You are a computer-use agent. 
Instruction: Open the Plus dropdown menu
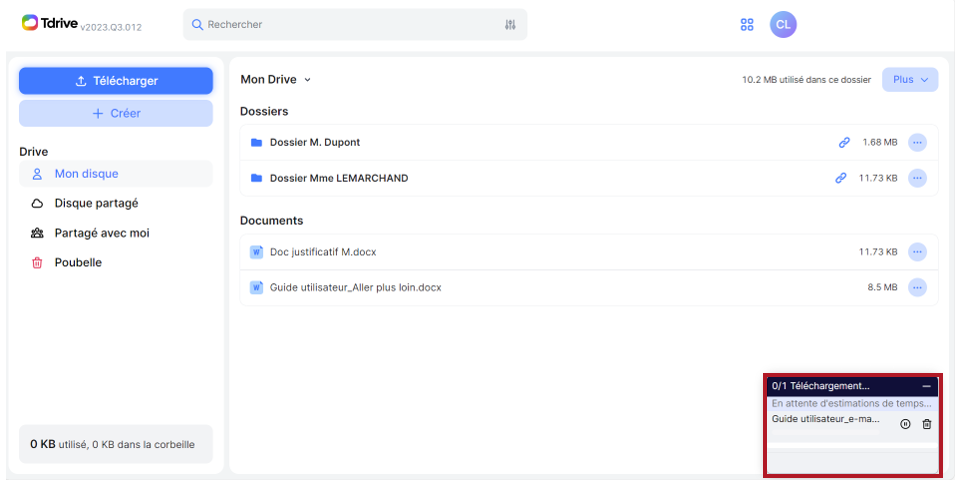[910, 79]
